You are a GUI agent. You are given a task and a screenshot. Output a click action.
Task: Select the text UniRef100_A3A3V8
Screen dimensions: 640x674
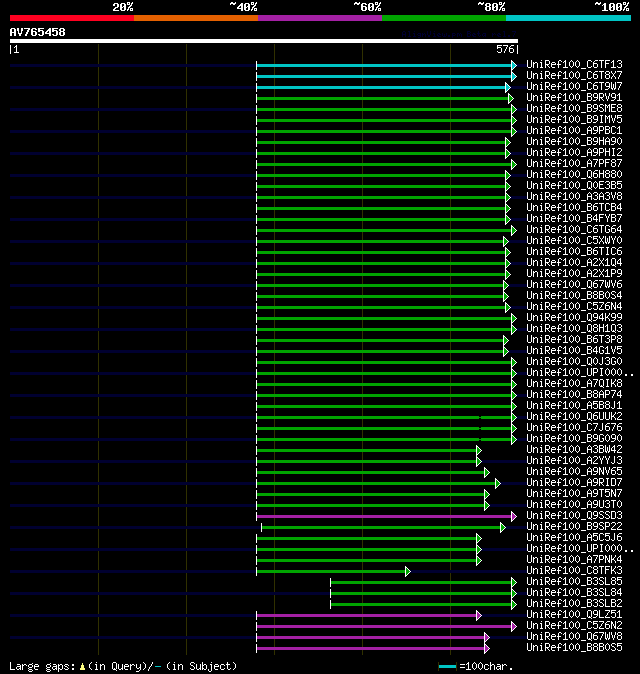coord(574,196)
